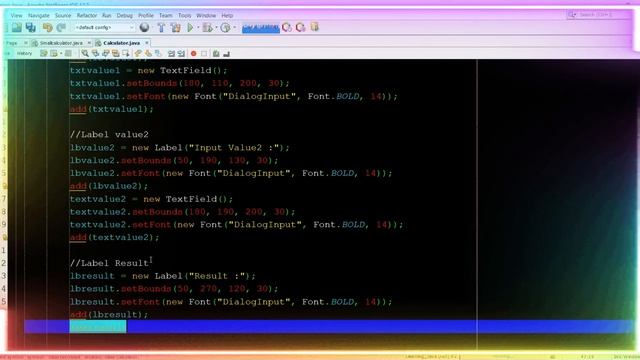Screen dimensions: 640x360
Task: Click the Debug Project toolbar icon
Action: [x=207, y=27]
